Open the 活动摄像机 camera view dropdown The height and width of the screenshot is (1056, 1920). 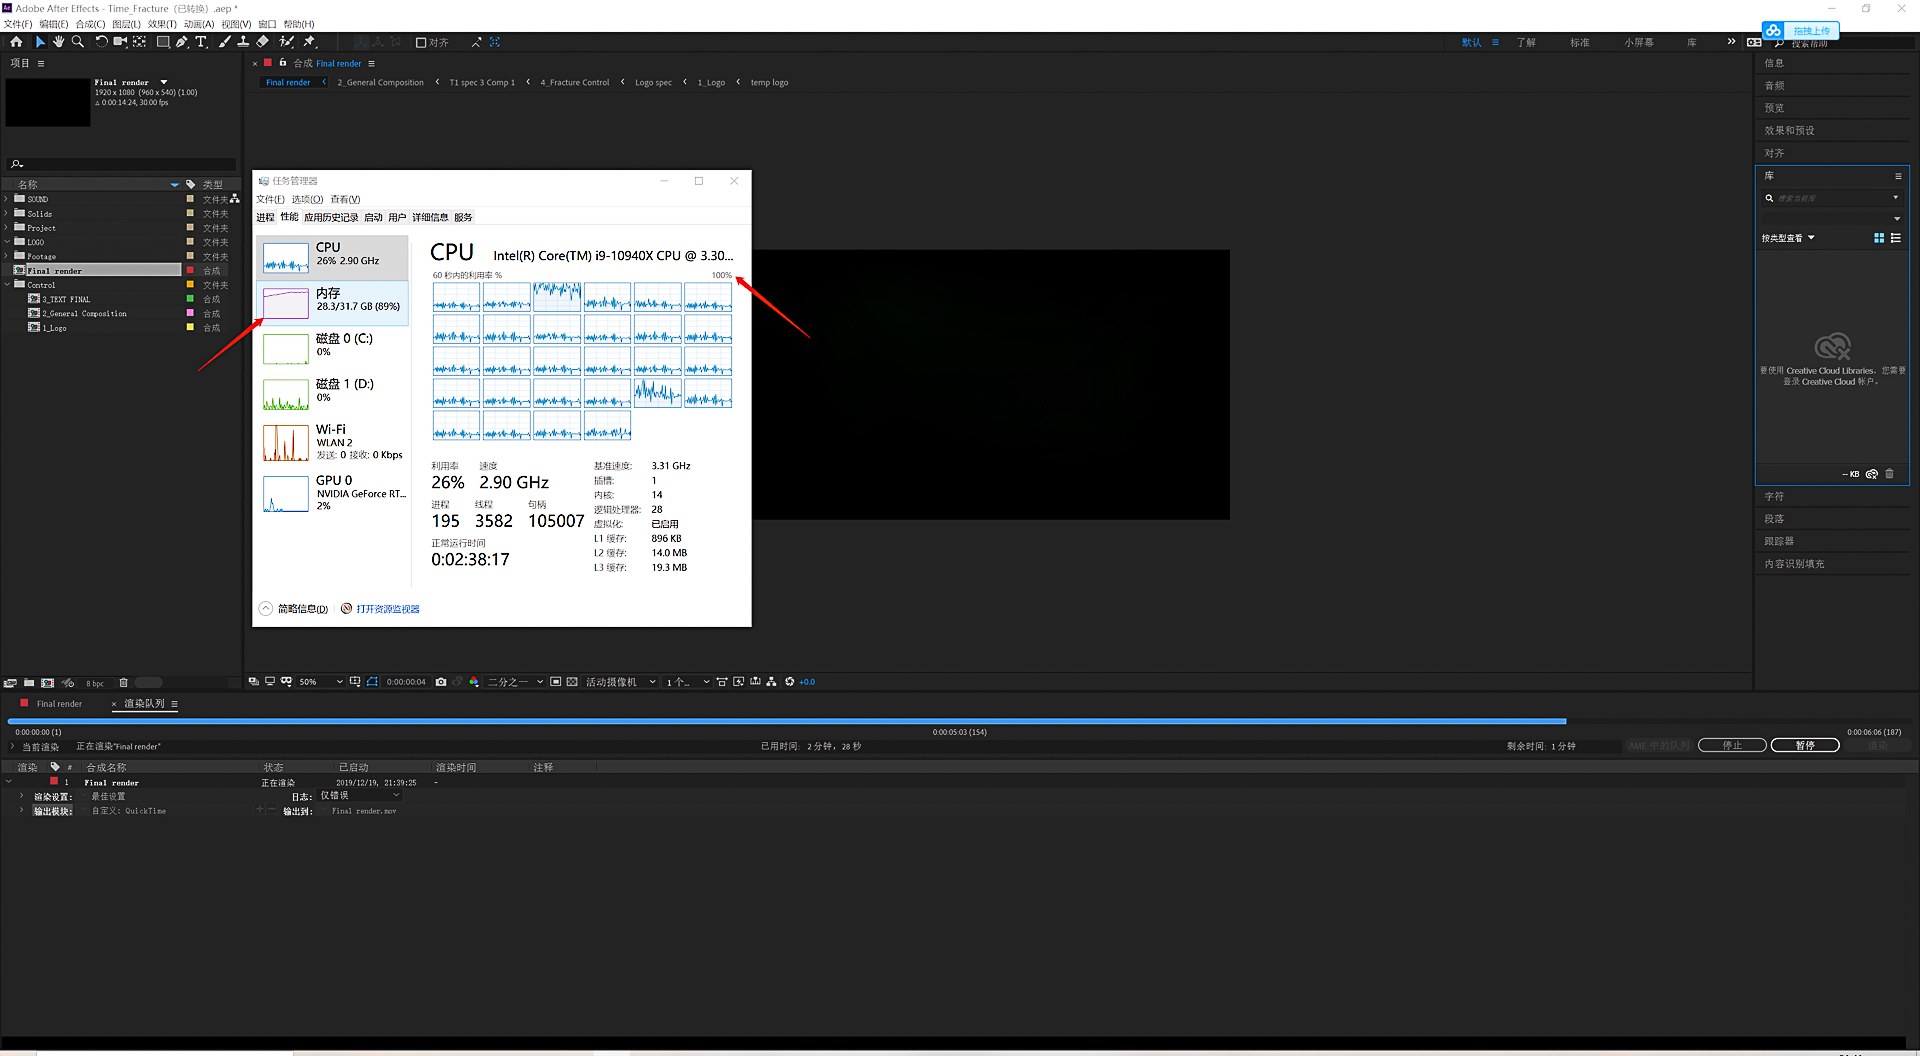[x=621, y=682]
